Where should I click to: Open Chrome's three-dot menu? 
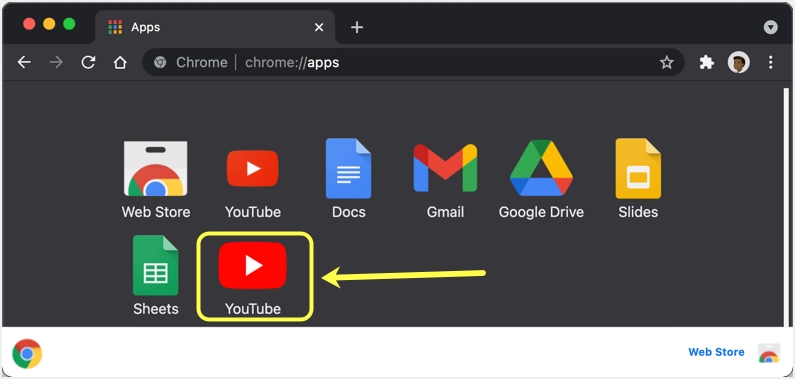point(770,62)
